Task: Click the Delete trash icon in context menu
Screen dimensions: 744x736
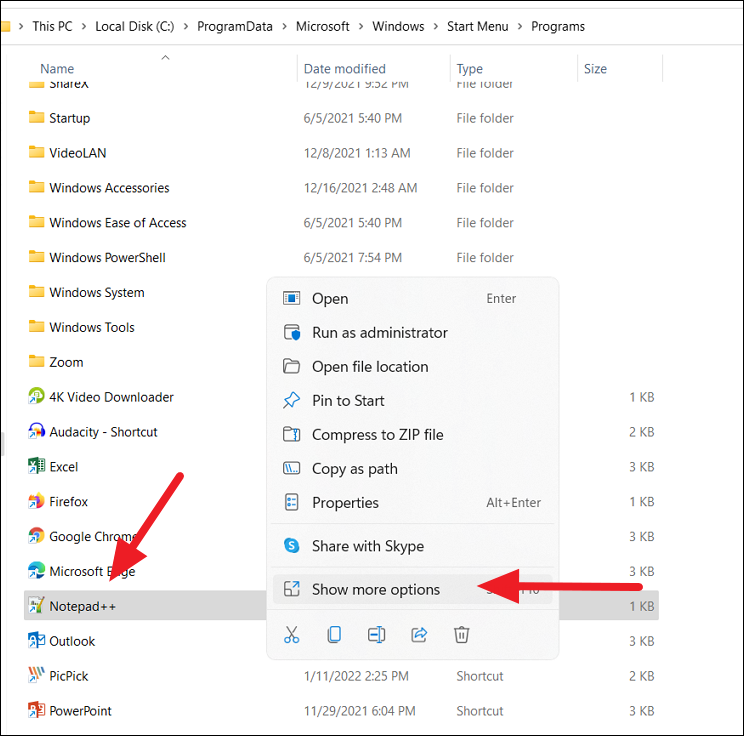Action: point(461,634)
